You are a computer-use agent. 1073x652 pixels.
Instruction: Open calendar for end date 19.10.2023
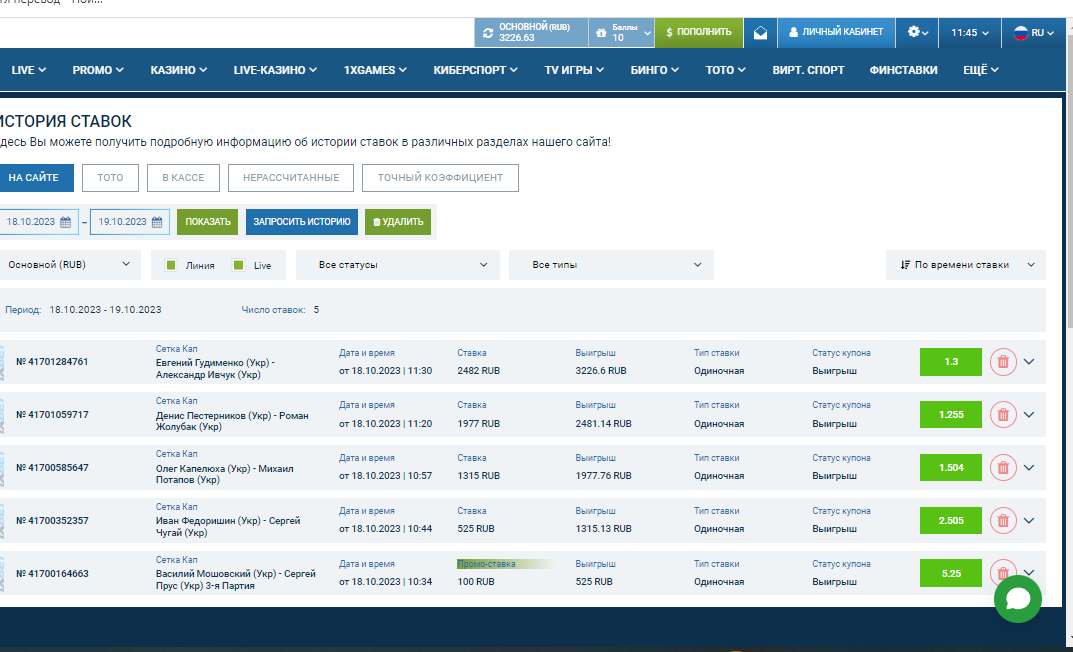point(157,222)
